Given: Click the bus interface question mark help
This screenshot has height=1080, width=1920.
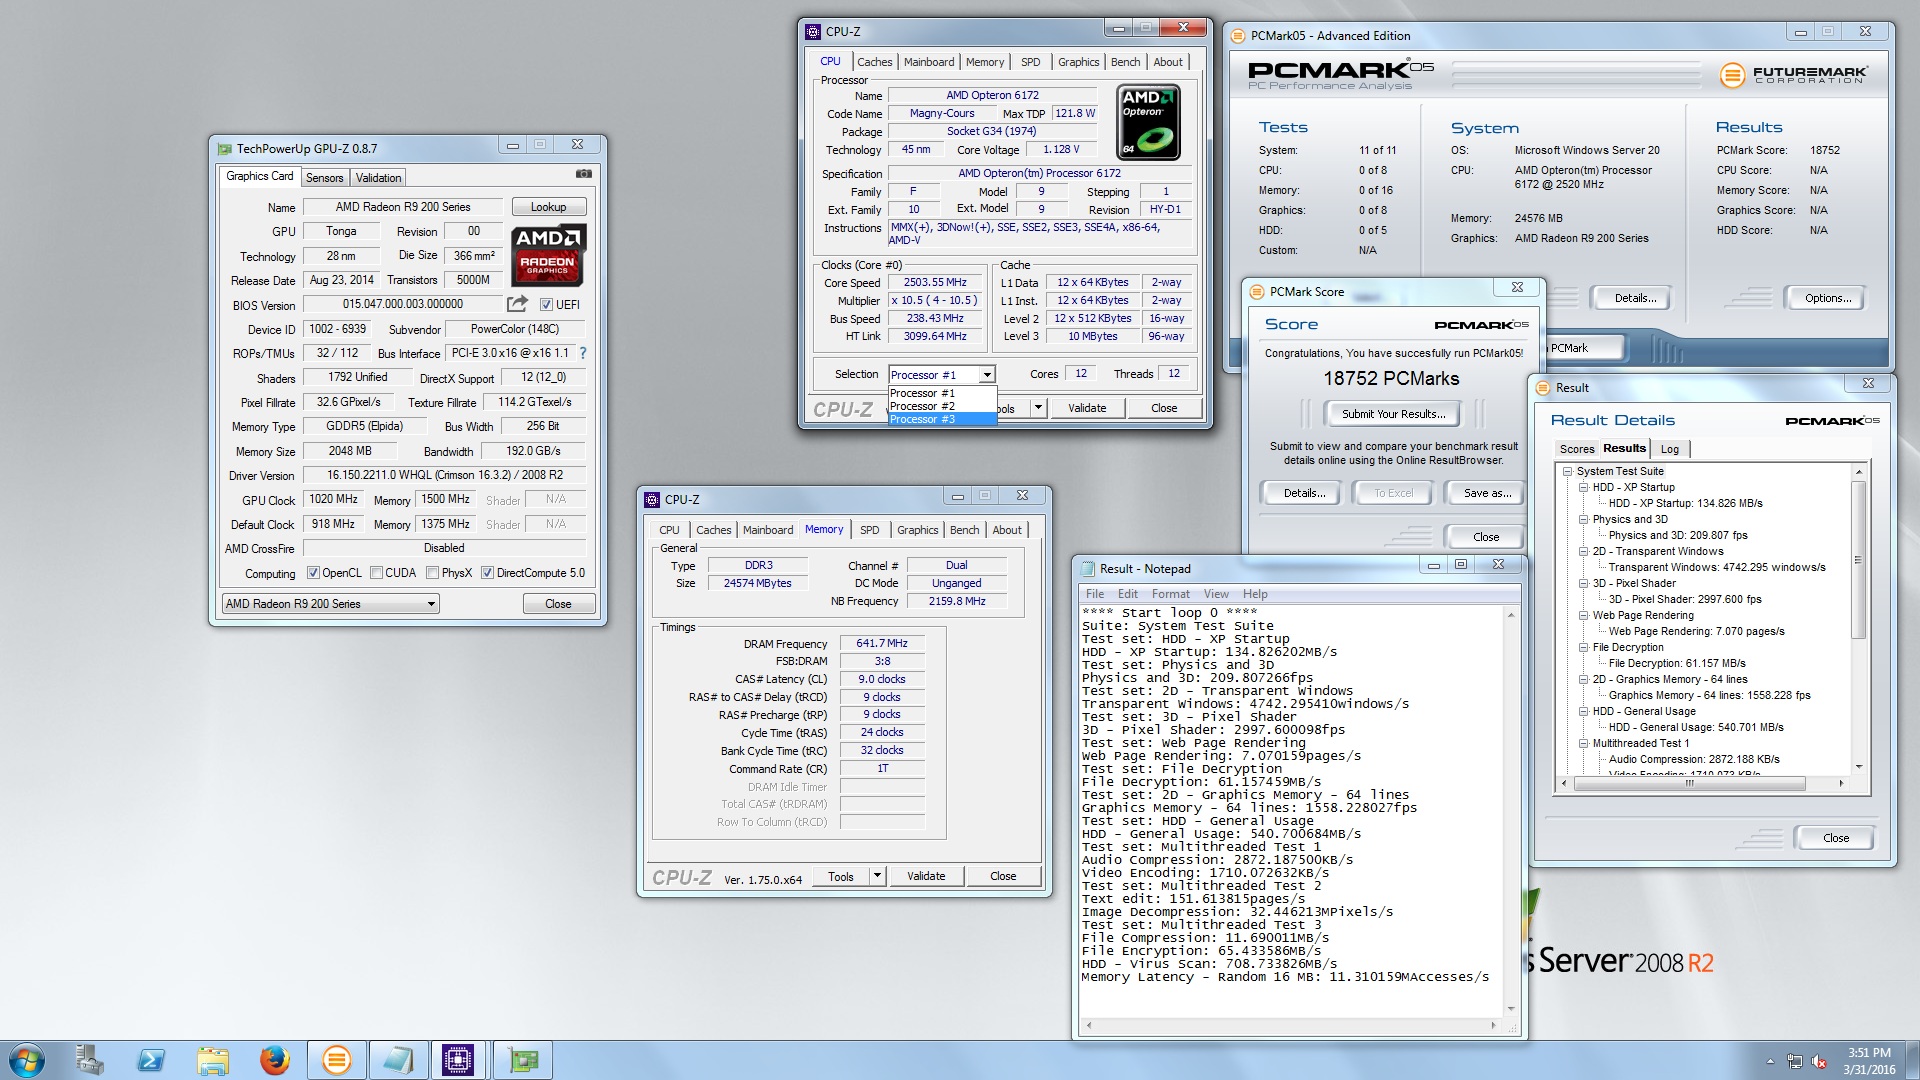Looking at the screenshot, I should pos(583,353).
